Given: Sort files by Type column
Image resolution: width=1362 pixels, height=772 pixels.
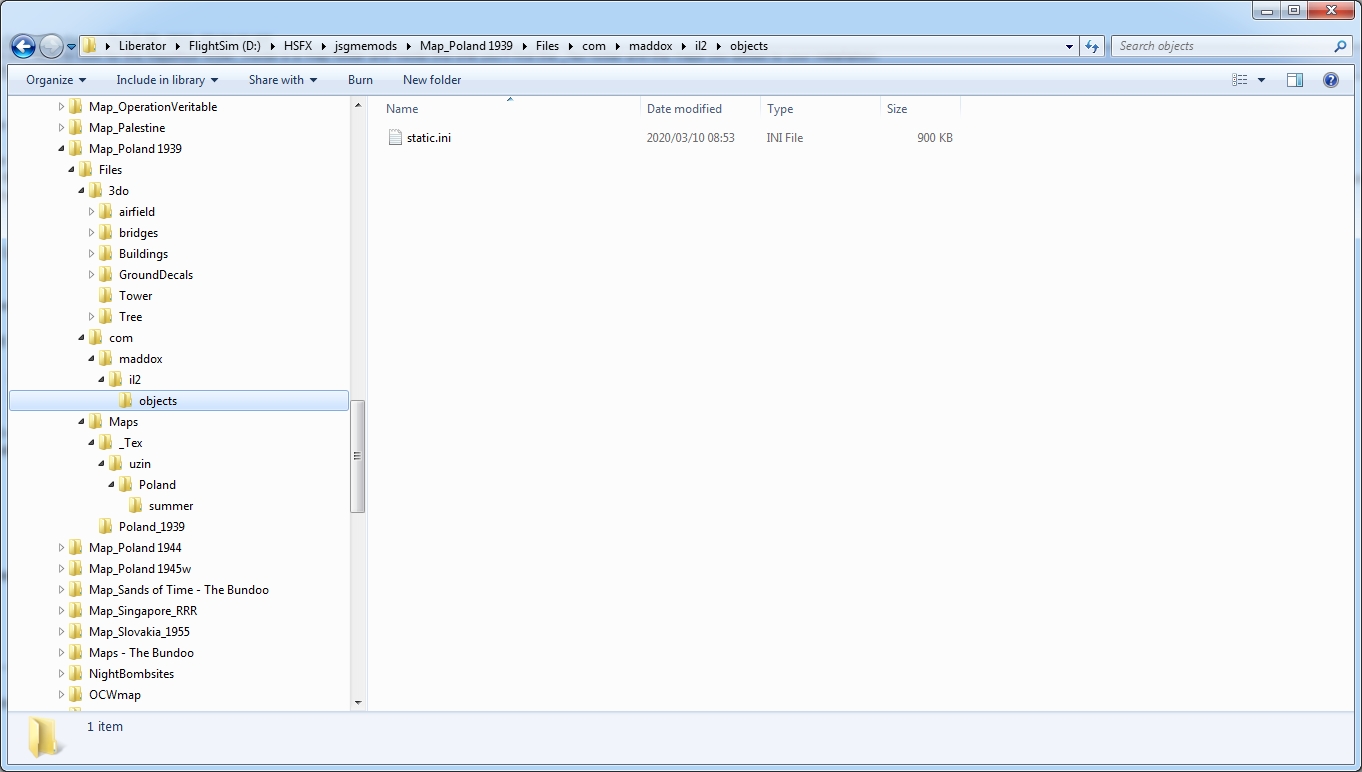Looking at the screenshot, I should 820,109.
